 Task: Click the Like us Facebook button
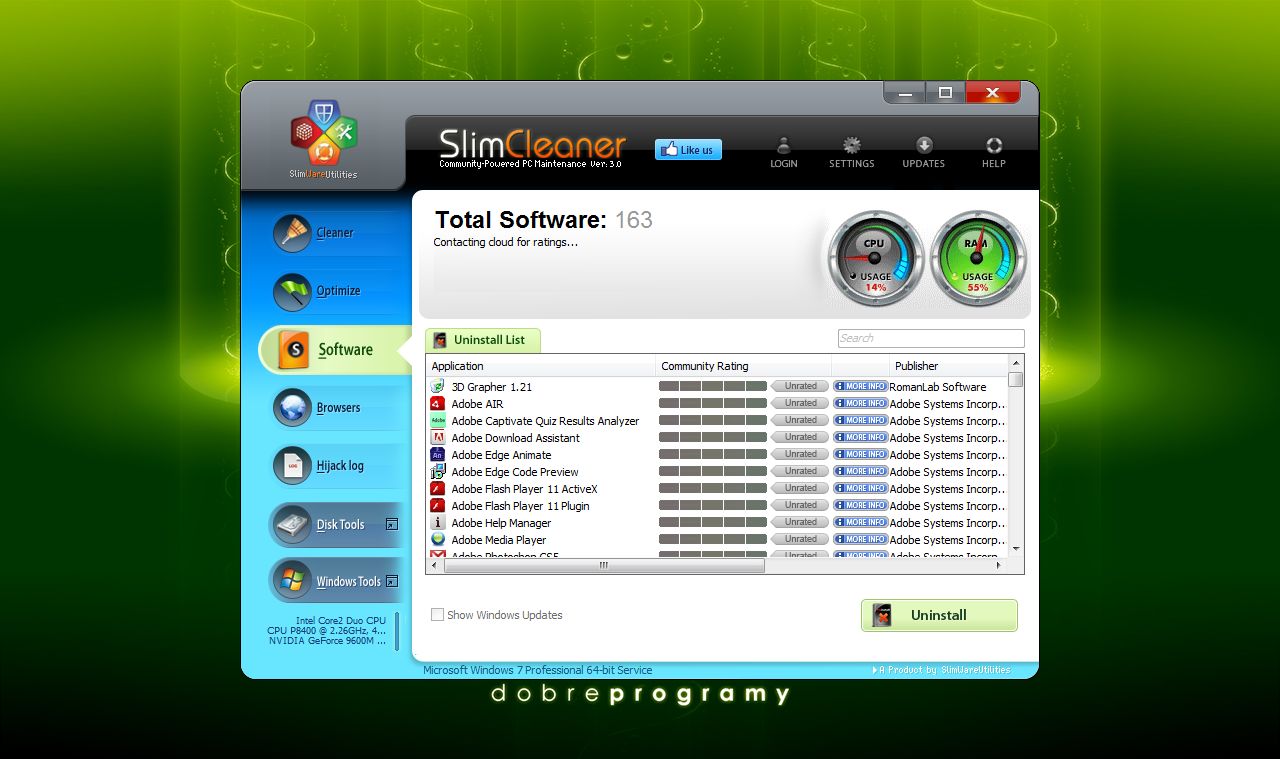[688, 150]
